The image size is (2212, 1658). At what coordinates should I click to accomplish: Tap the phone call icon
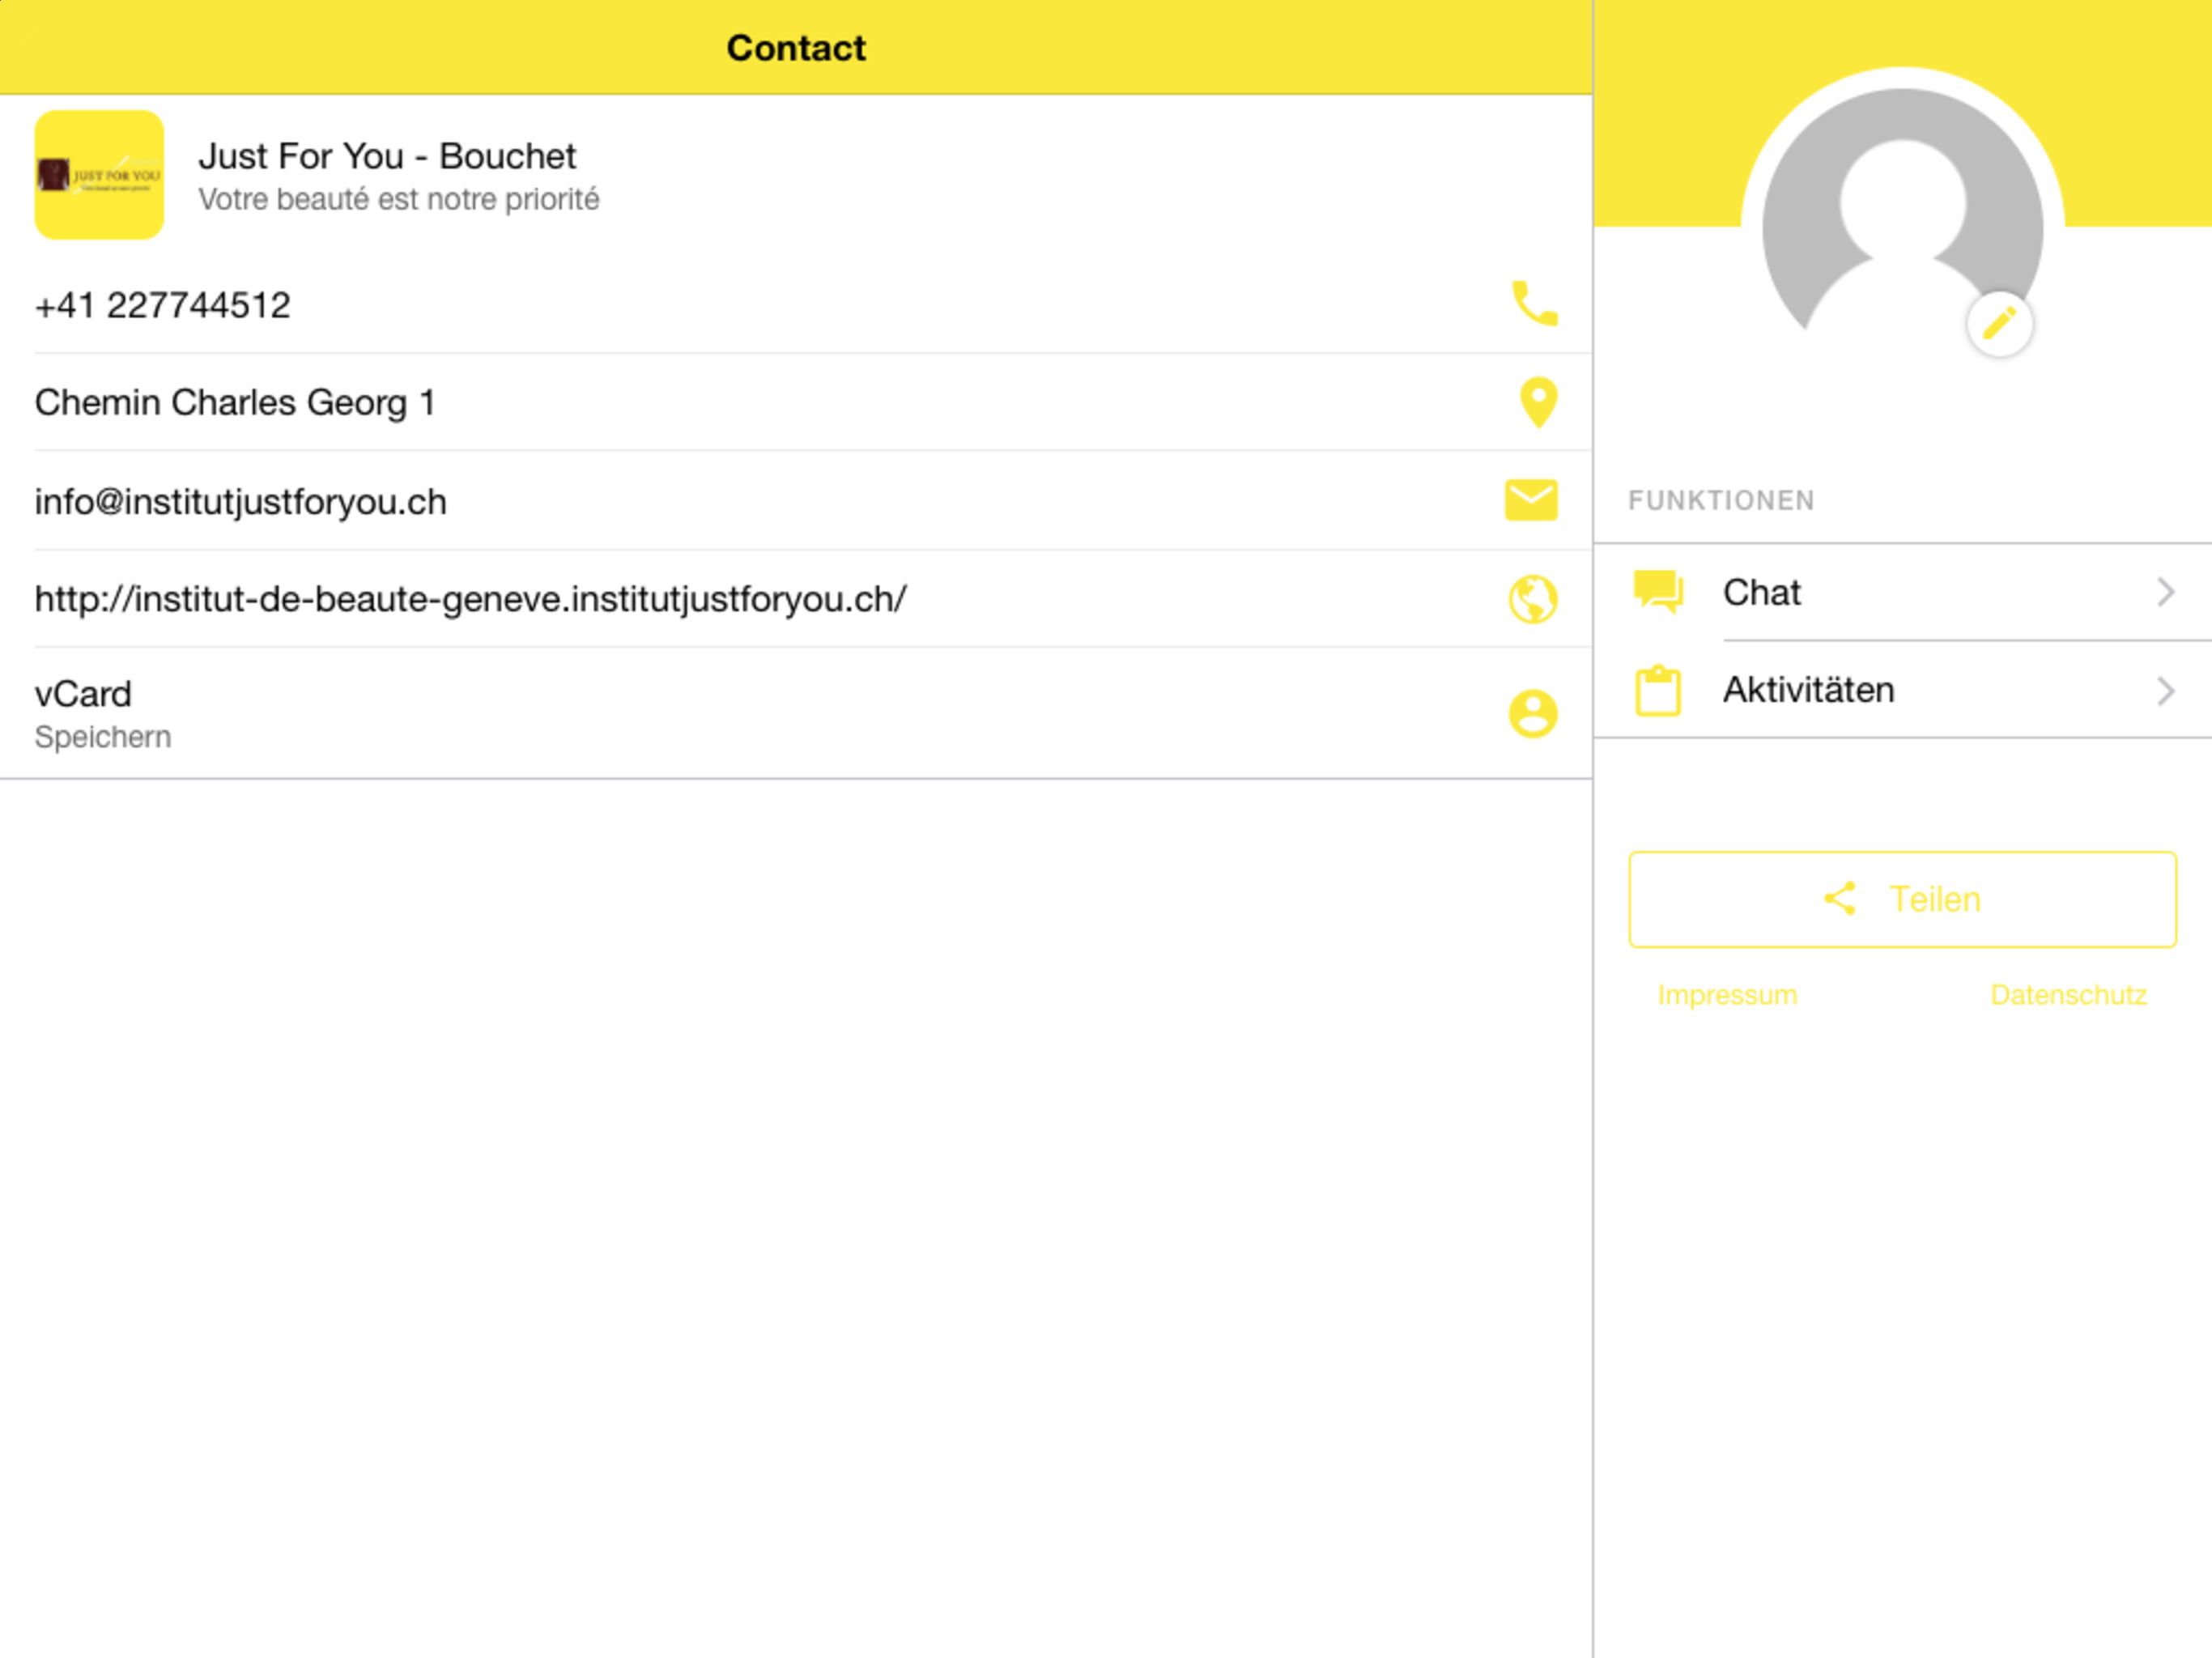[1534, 304]
